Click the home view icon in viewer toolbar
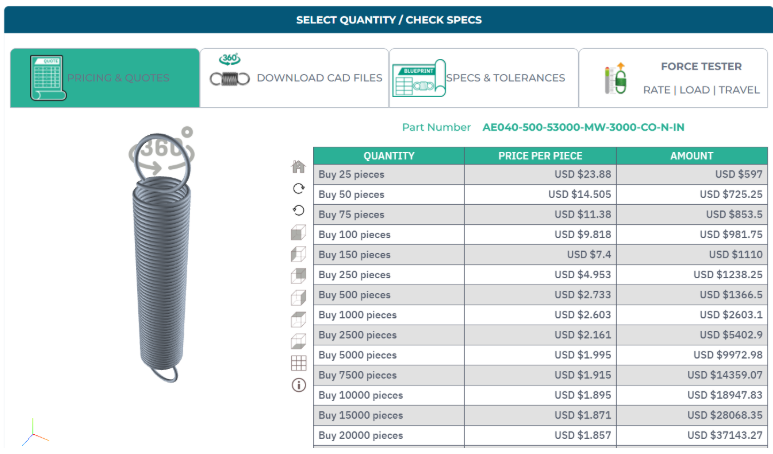Image resolution: width=773 pixels, height=454 pixels. click(x=298, y=166)
